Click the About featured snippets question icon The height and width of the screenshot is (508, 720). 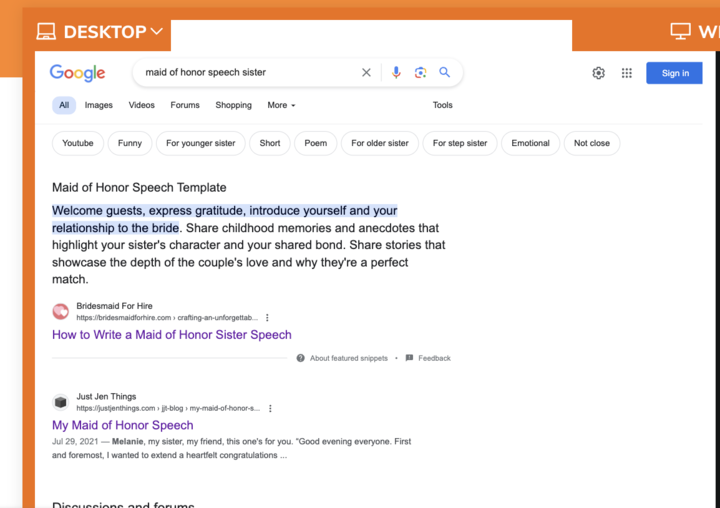coord(300,358)
